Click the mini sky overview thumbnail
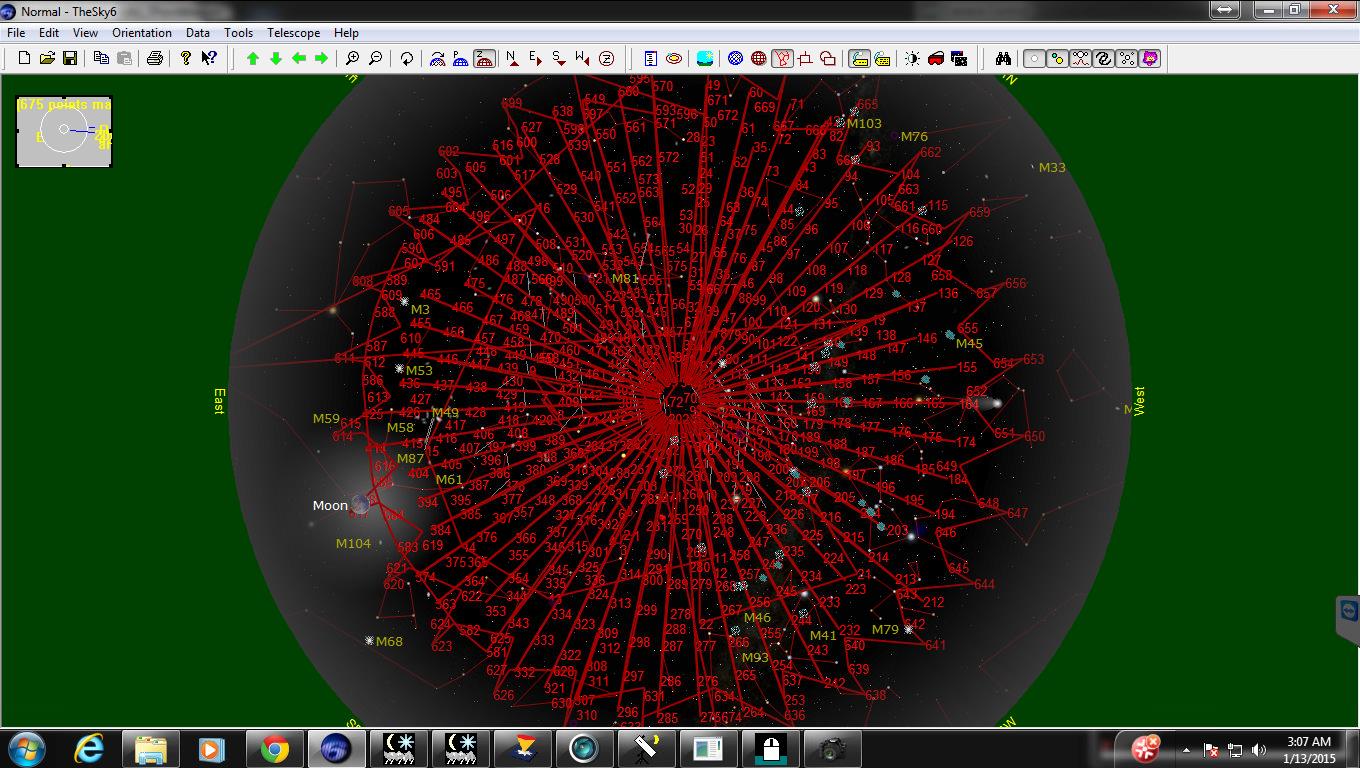The width and height of the screenshot is (1360, 768). [x=64, y=131]
